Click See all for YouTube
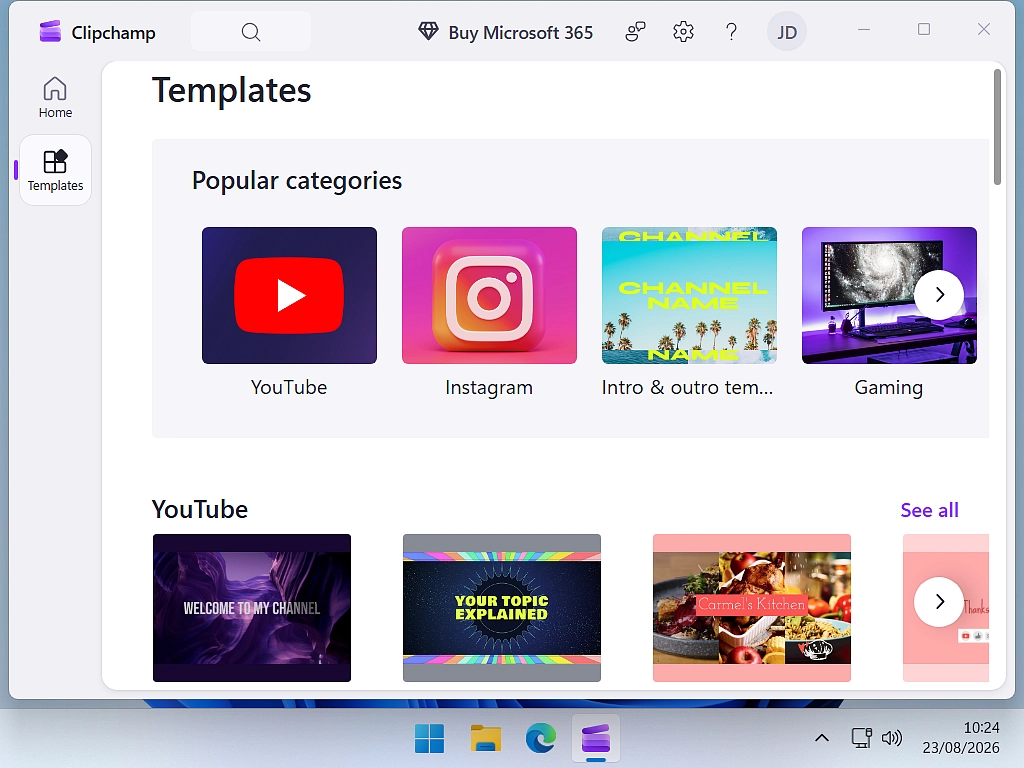1024x768 pixels. [x=929, y=510]
